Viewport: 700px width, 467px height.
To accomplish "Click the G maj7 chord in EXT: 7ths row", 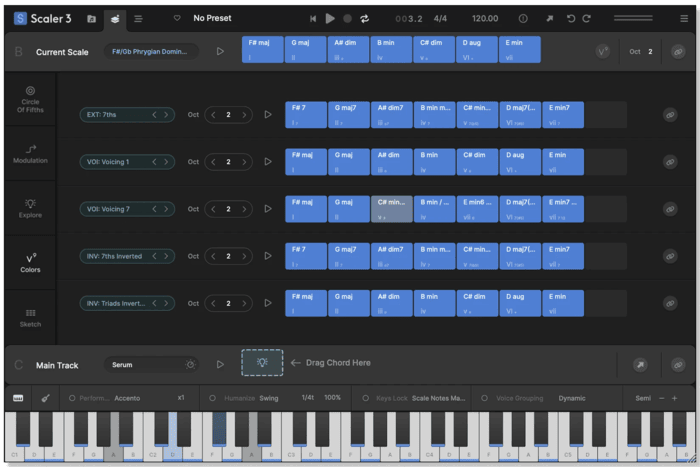I will coord(349,115).
